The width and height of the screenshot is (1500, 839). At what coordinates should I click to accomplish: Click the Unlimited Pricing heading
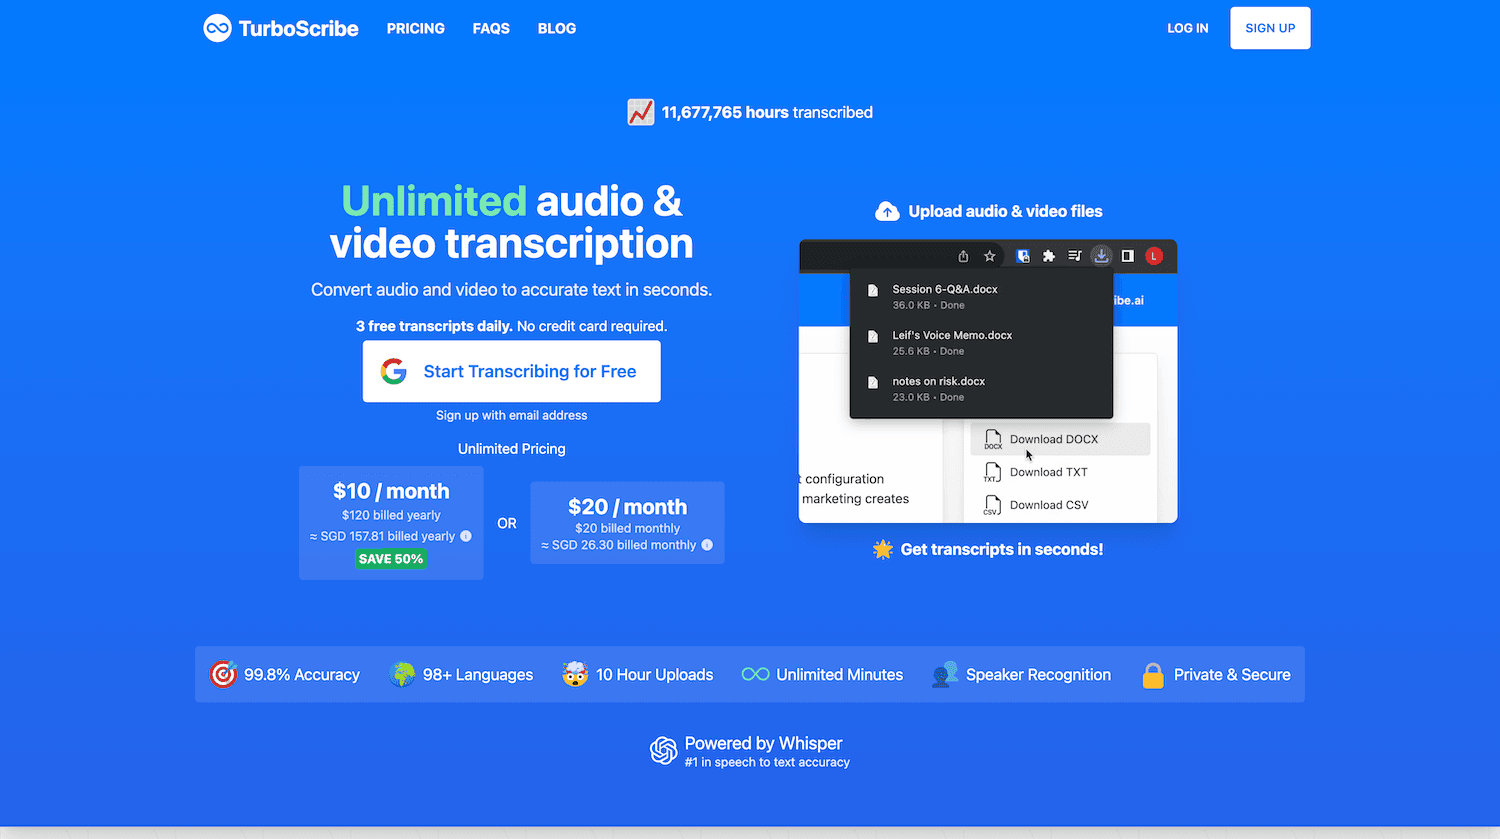pyautogui.click(x=512, y=449)
